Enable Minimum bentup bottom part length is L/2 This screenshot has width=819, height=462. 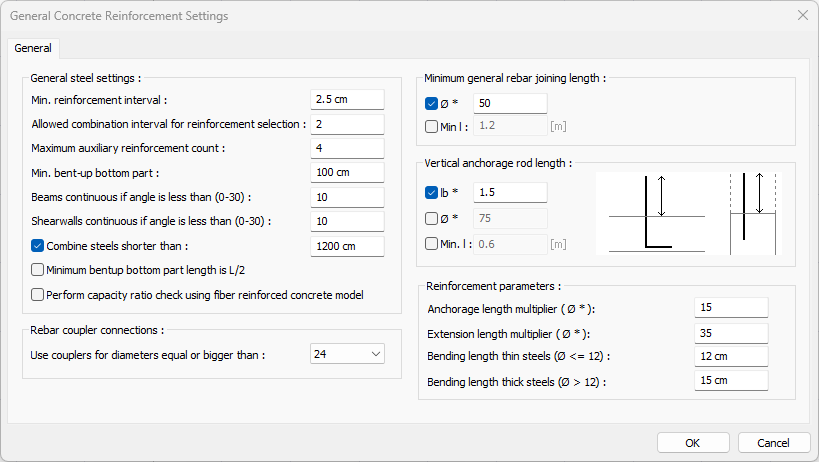coord(38,270)
